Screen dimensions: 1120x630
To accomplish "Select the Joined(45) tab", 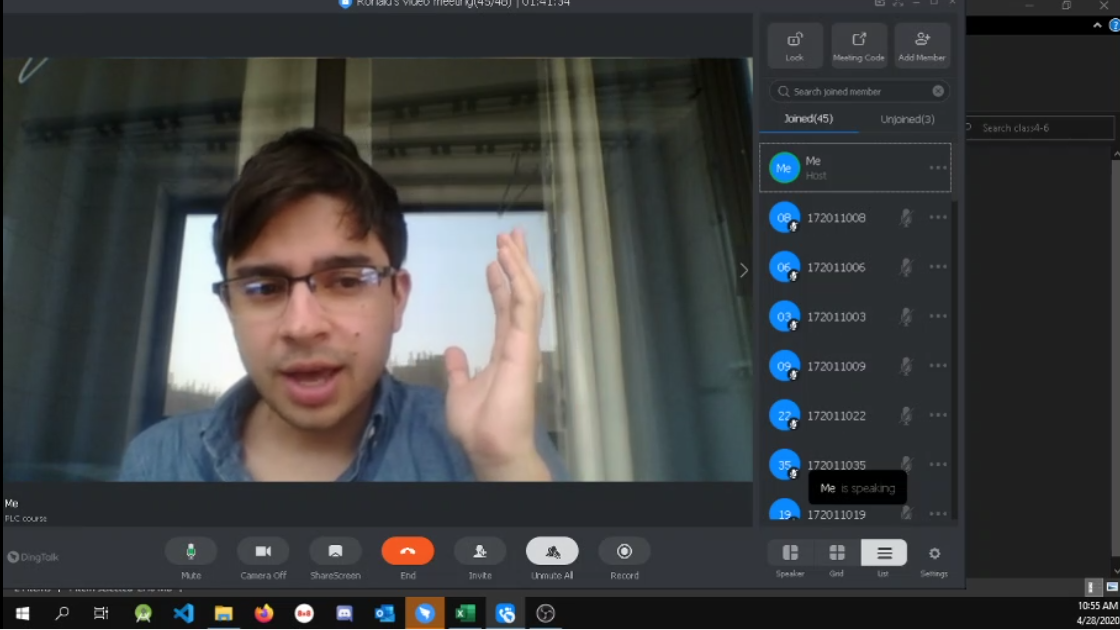I will (808, 119).
